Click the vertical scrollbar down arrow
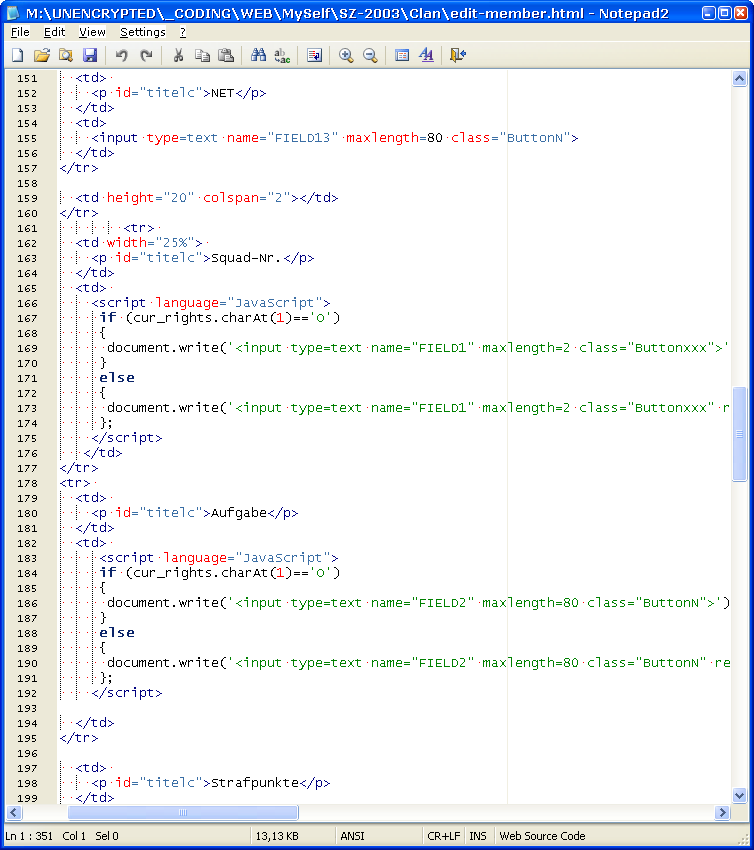754x850 pixels. 739,795
